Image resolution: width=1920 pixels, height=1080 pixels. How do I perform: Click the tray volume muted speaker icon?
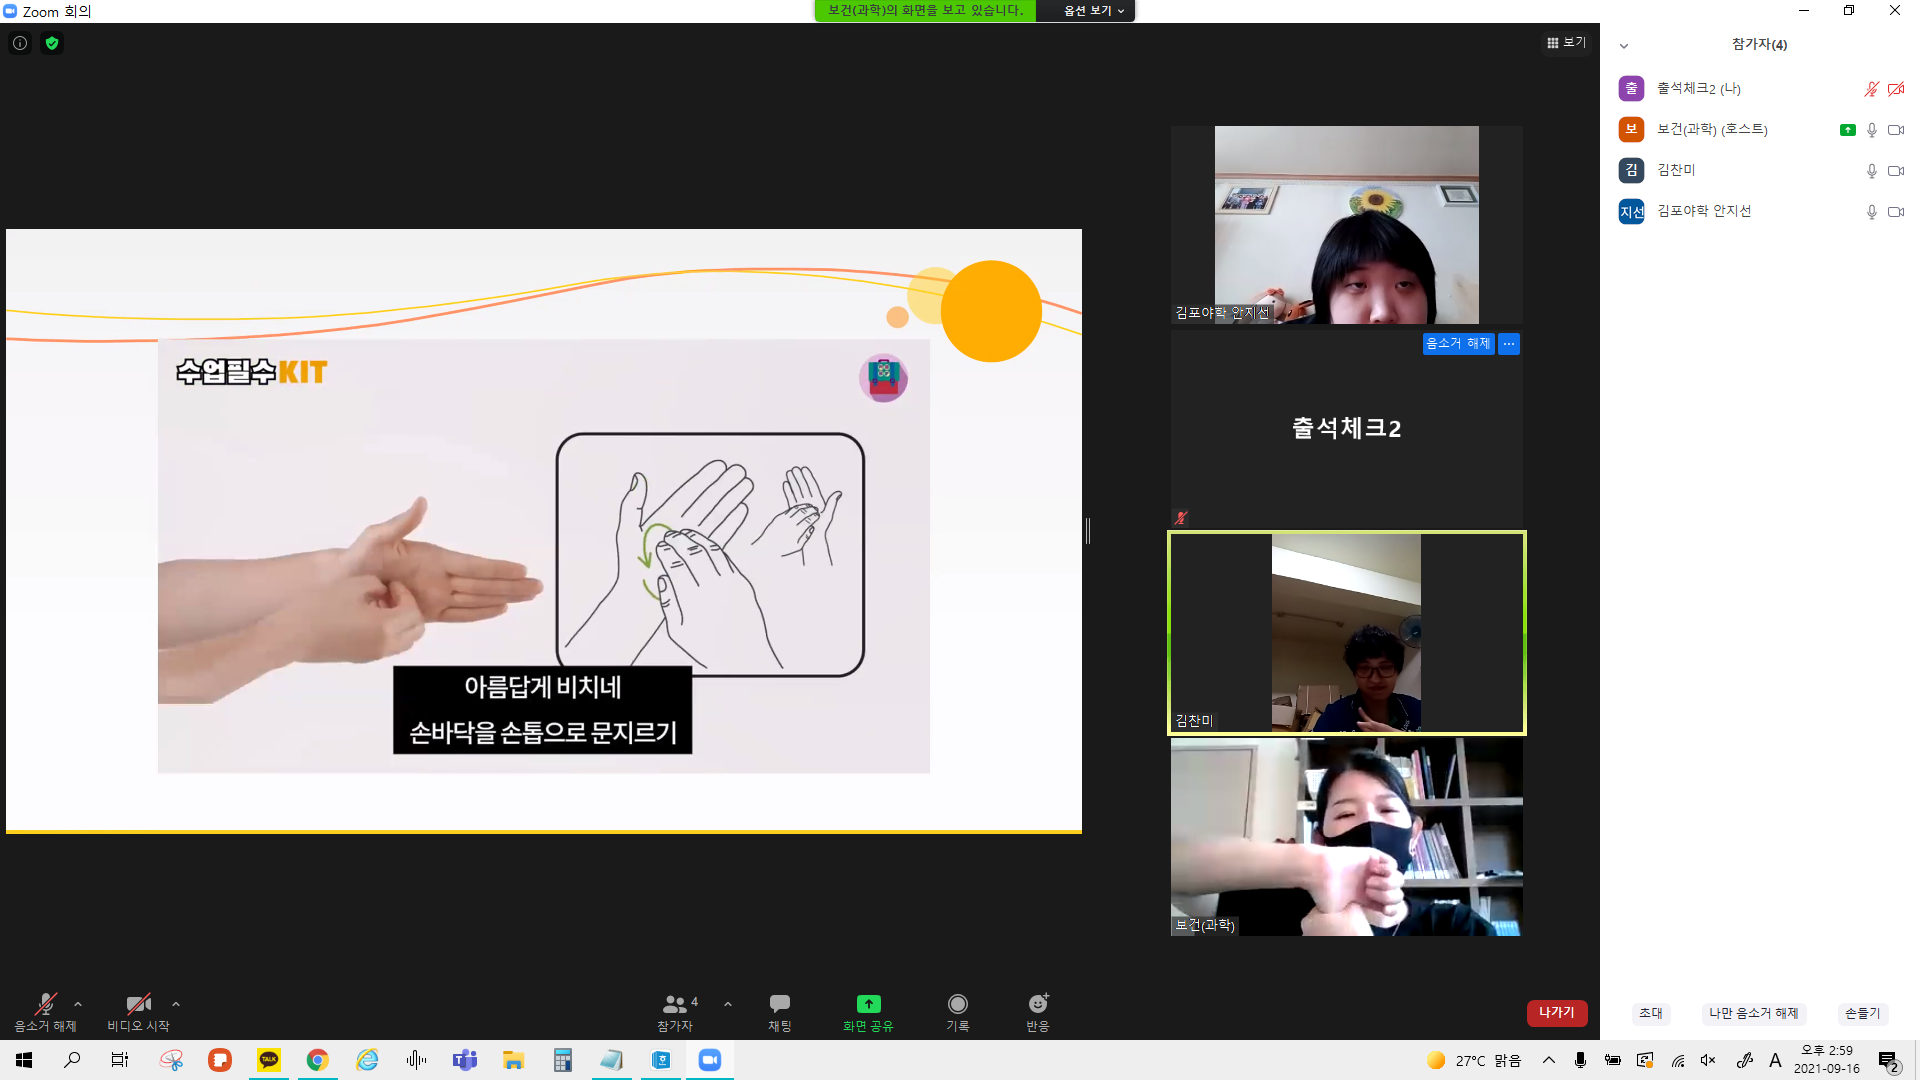1708,1060
